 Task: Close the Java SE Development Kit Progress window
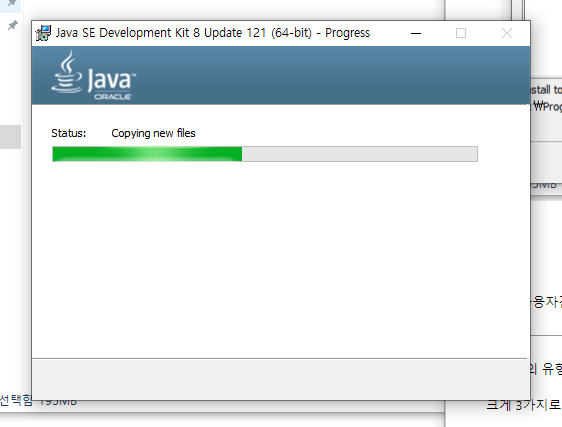(507, 33)
